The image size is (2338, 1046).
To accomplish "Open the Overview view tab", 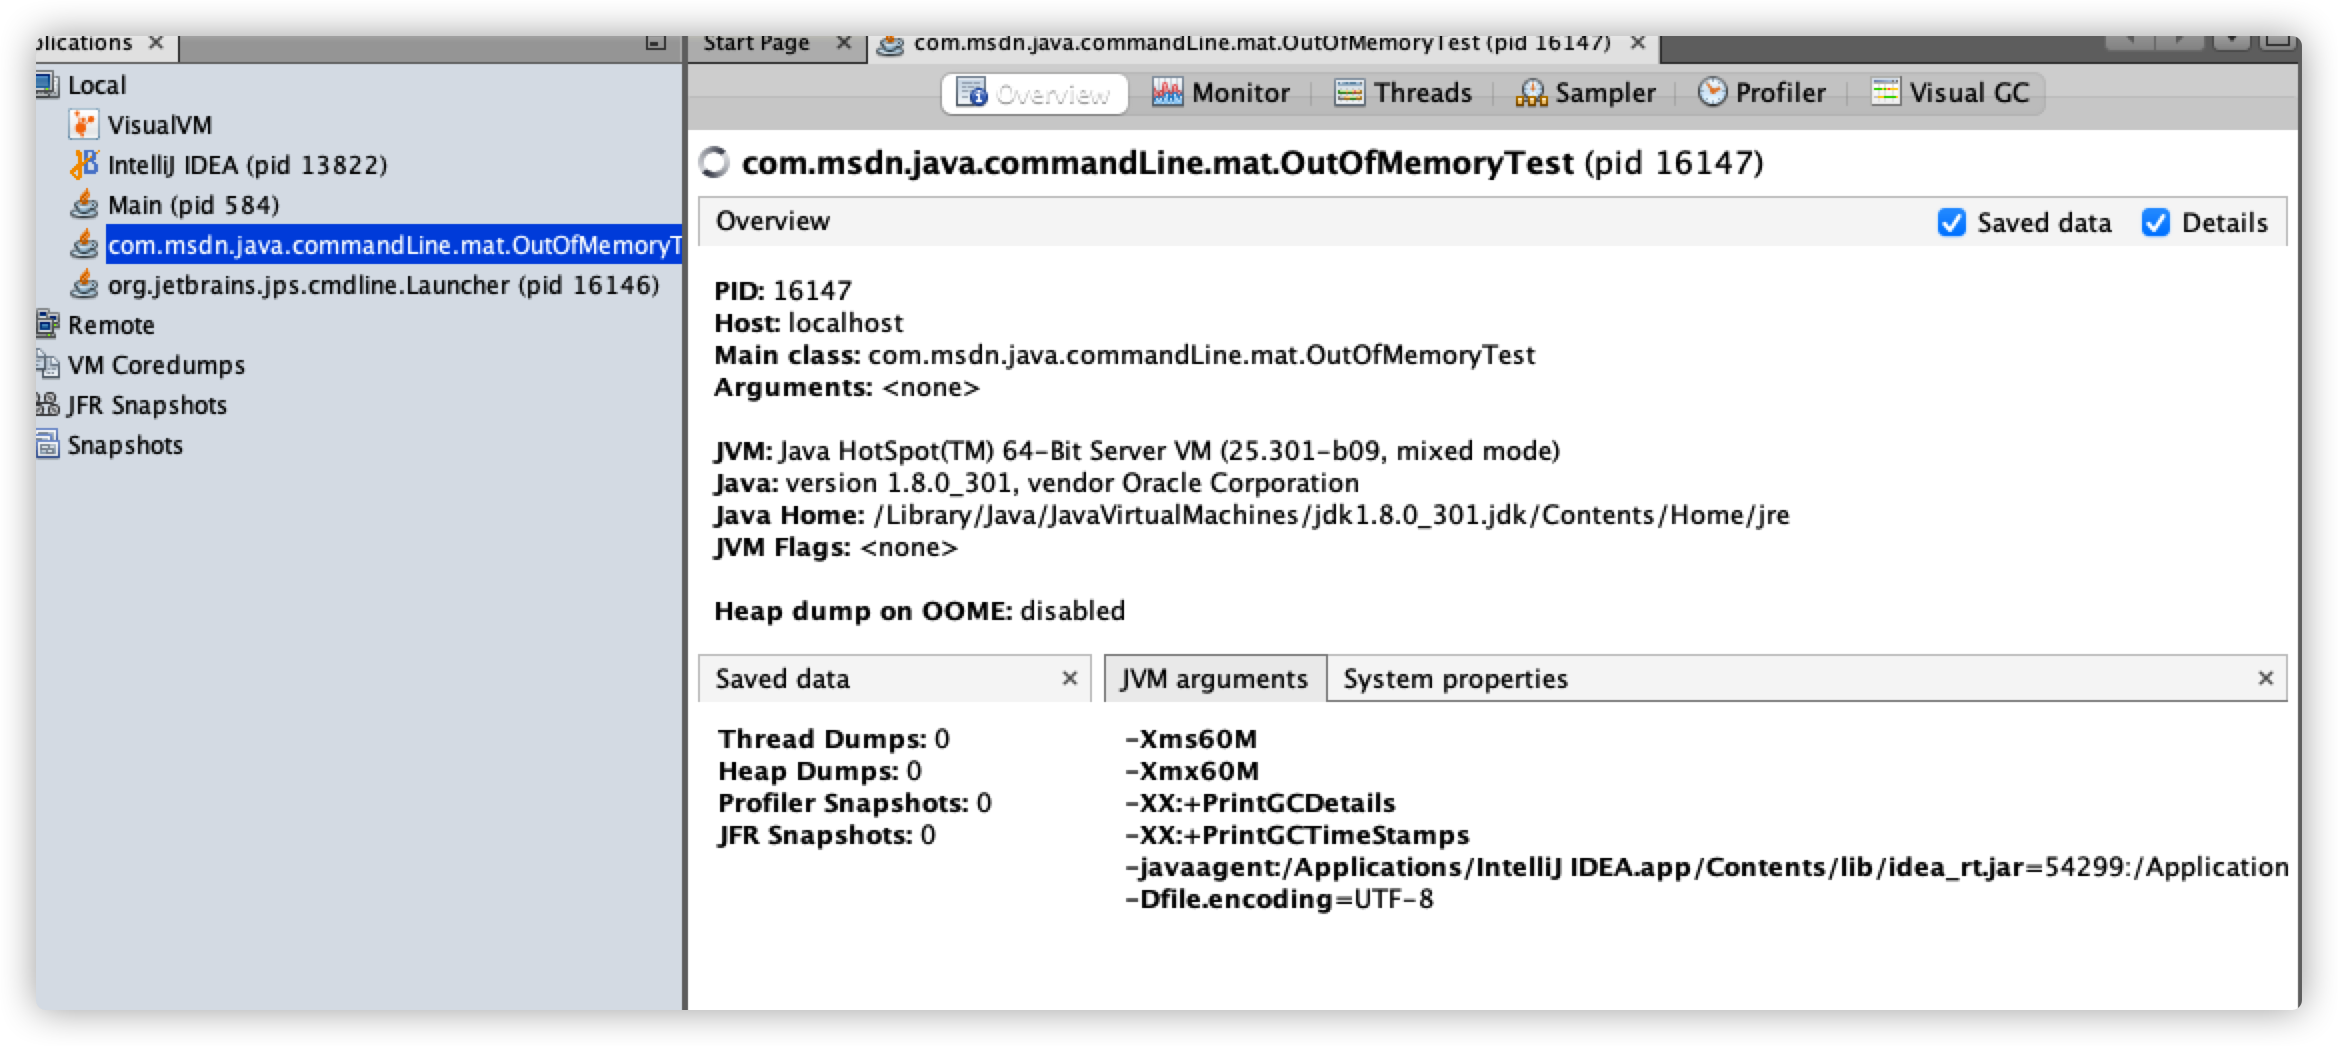I will [x=1034, y=94].
